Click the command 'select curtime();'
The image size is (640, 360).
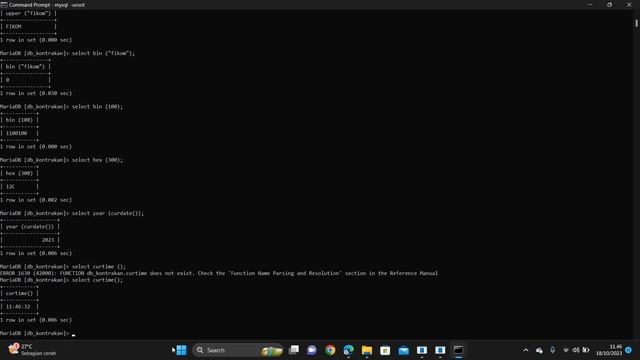(x=97, y=280)
